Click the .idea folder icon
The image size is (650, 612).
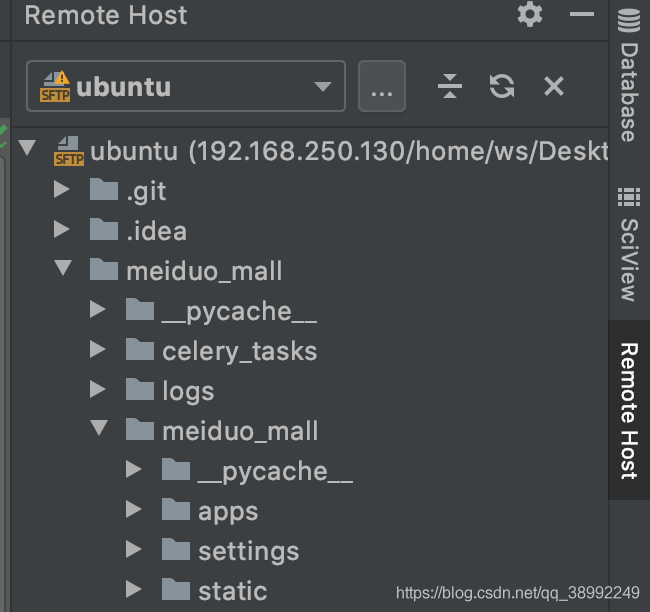coord(104,229)
